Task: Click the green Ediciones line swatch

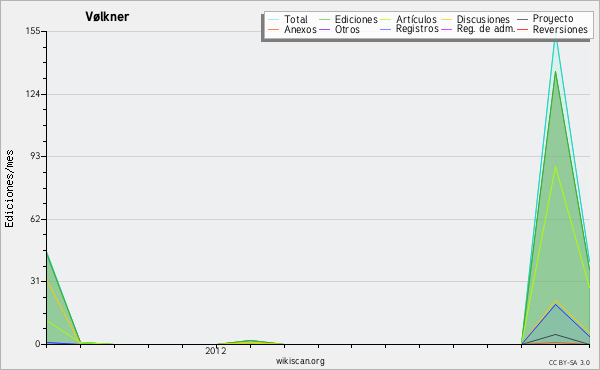Action: (324, 19)
